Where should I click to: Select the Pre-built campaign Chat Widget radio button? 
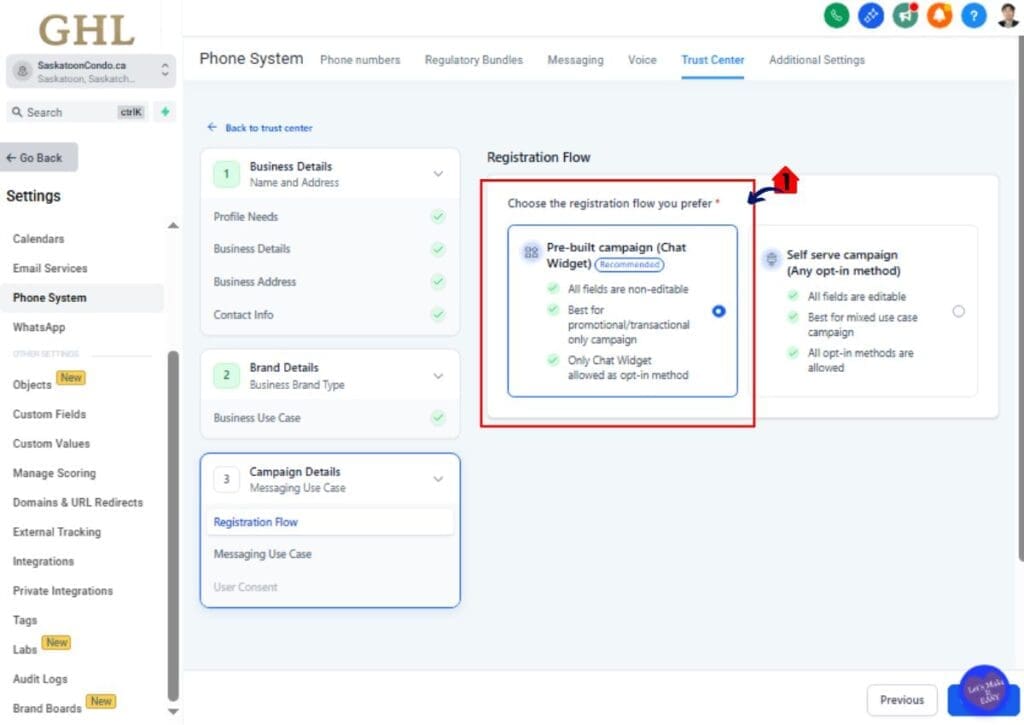point(718,311)
